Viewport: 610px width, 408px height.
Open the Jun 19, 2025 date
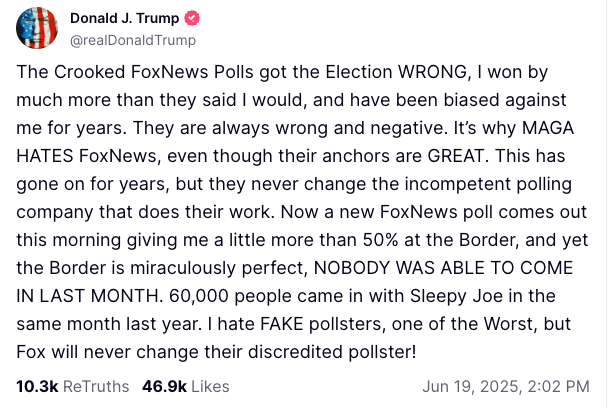tap(470, 387)
